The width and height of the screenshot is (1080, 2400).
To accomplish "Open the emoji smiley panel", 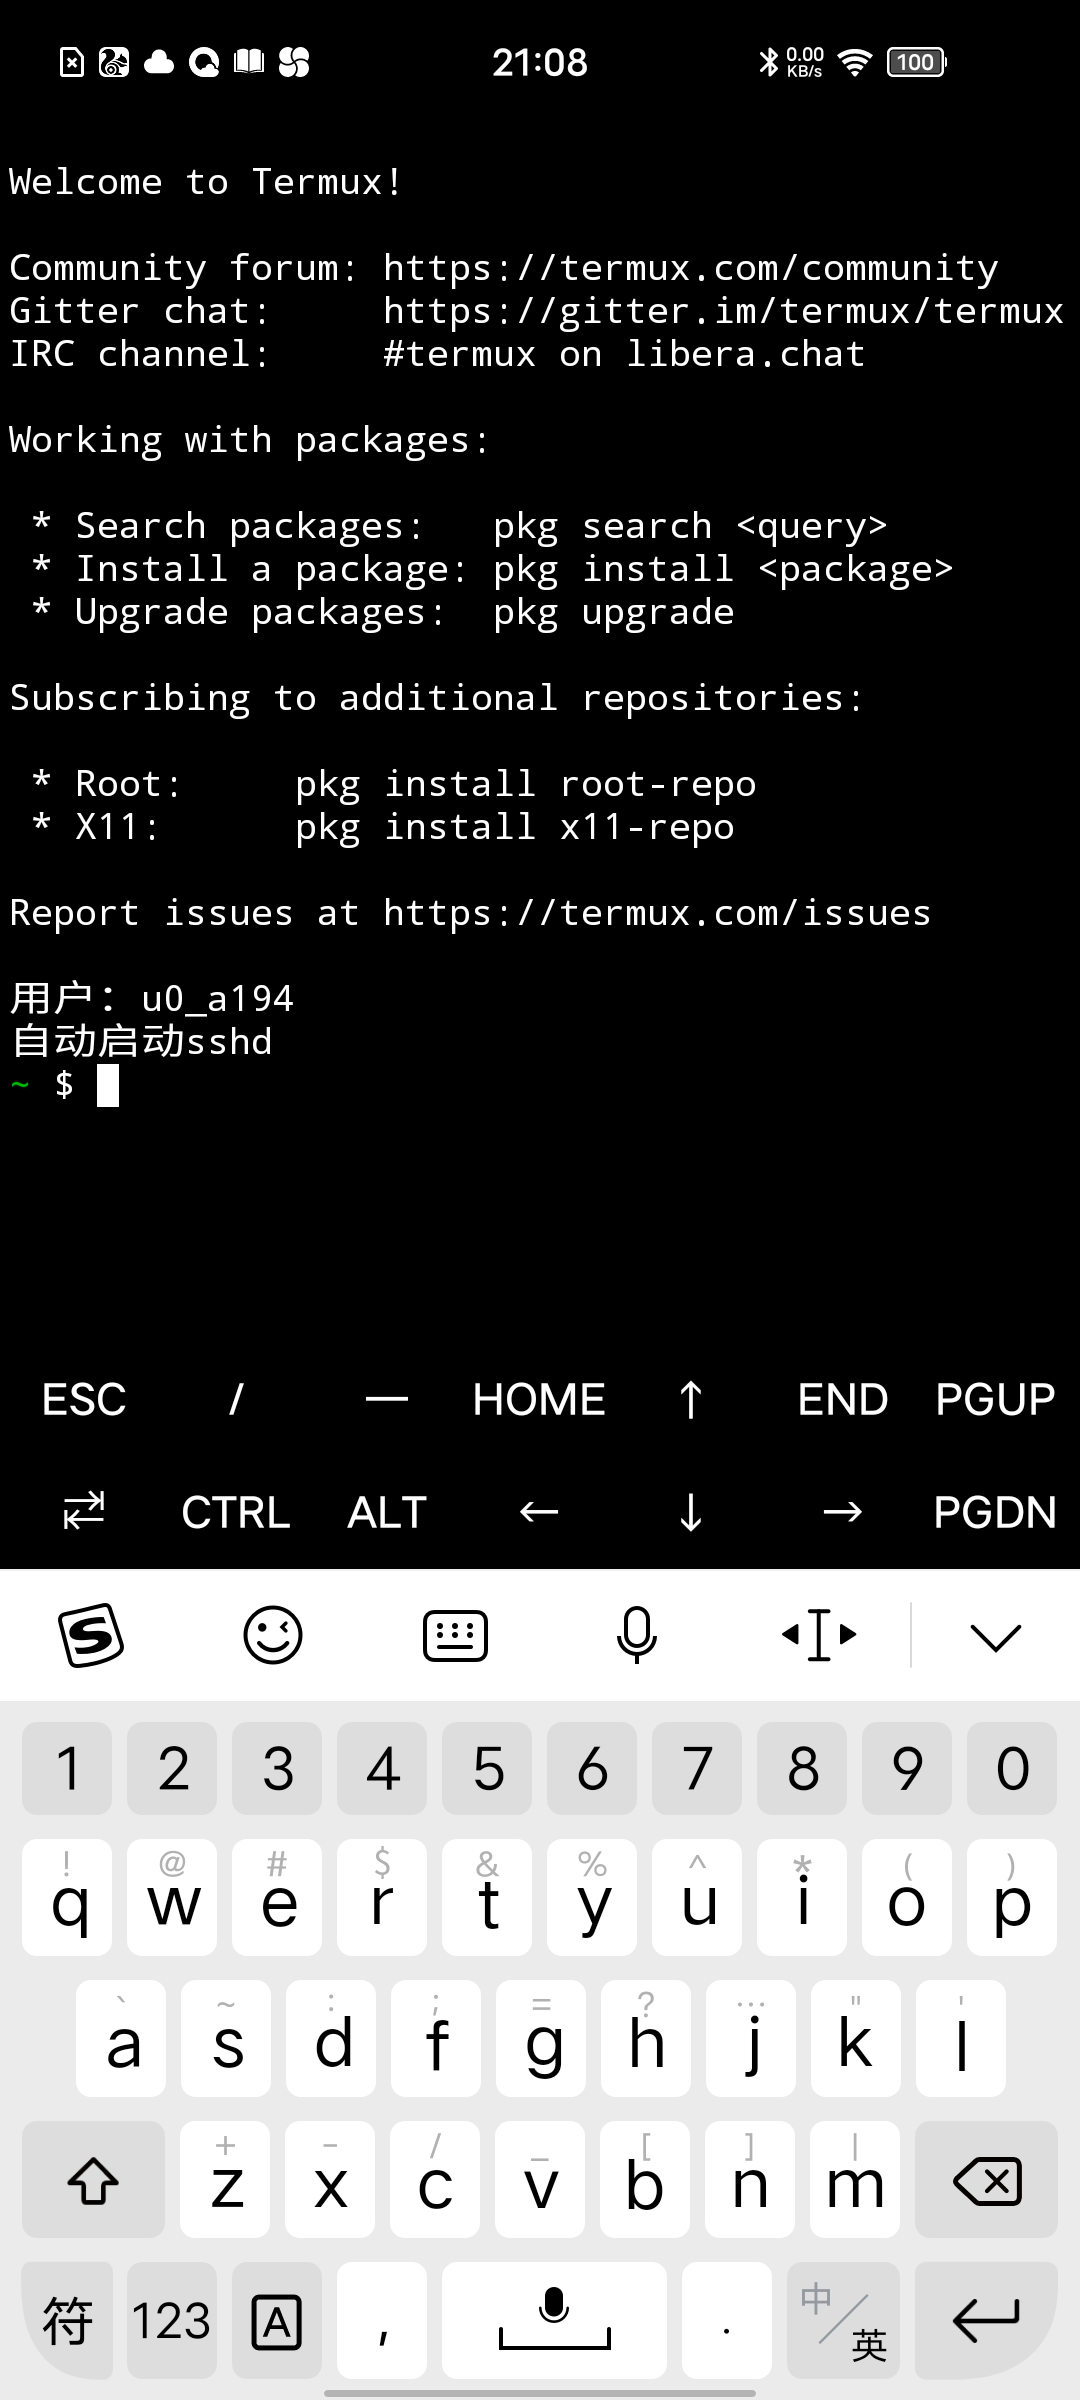I will pyautogui.click(x=273, y=1636).
